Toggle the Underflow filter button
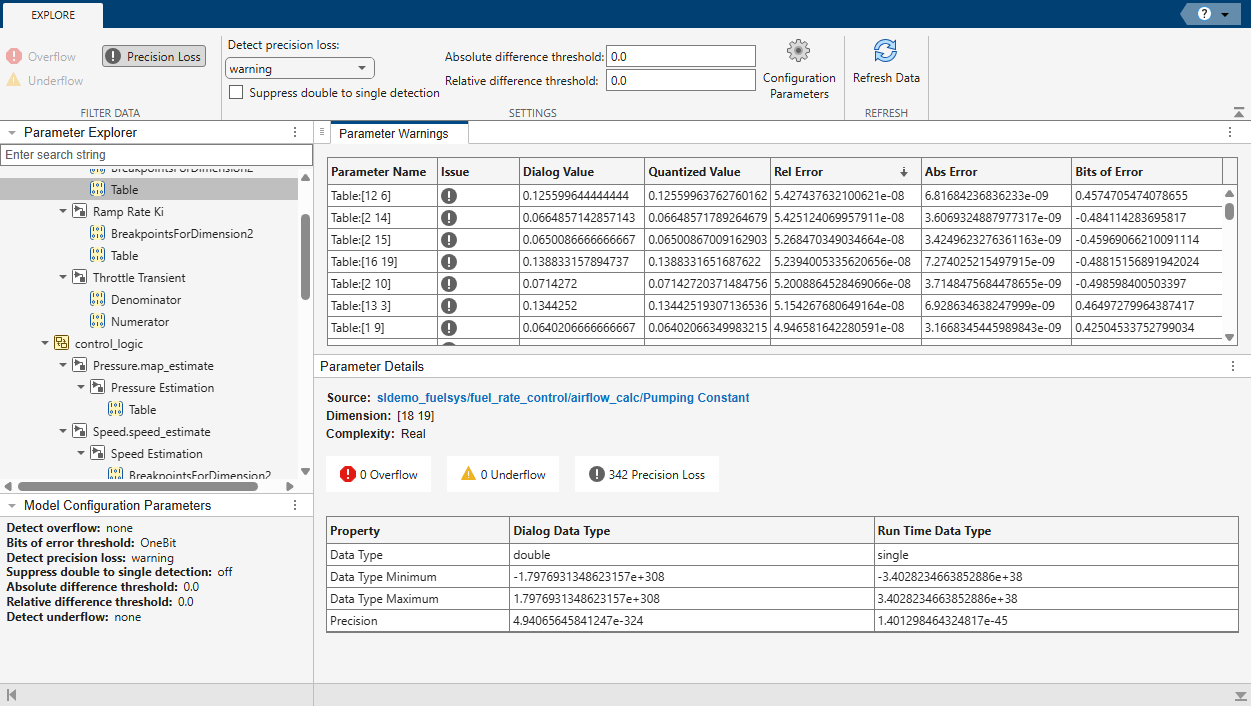This screenshot has width=1251, height=706. (45, 81)
